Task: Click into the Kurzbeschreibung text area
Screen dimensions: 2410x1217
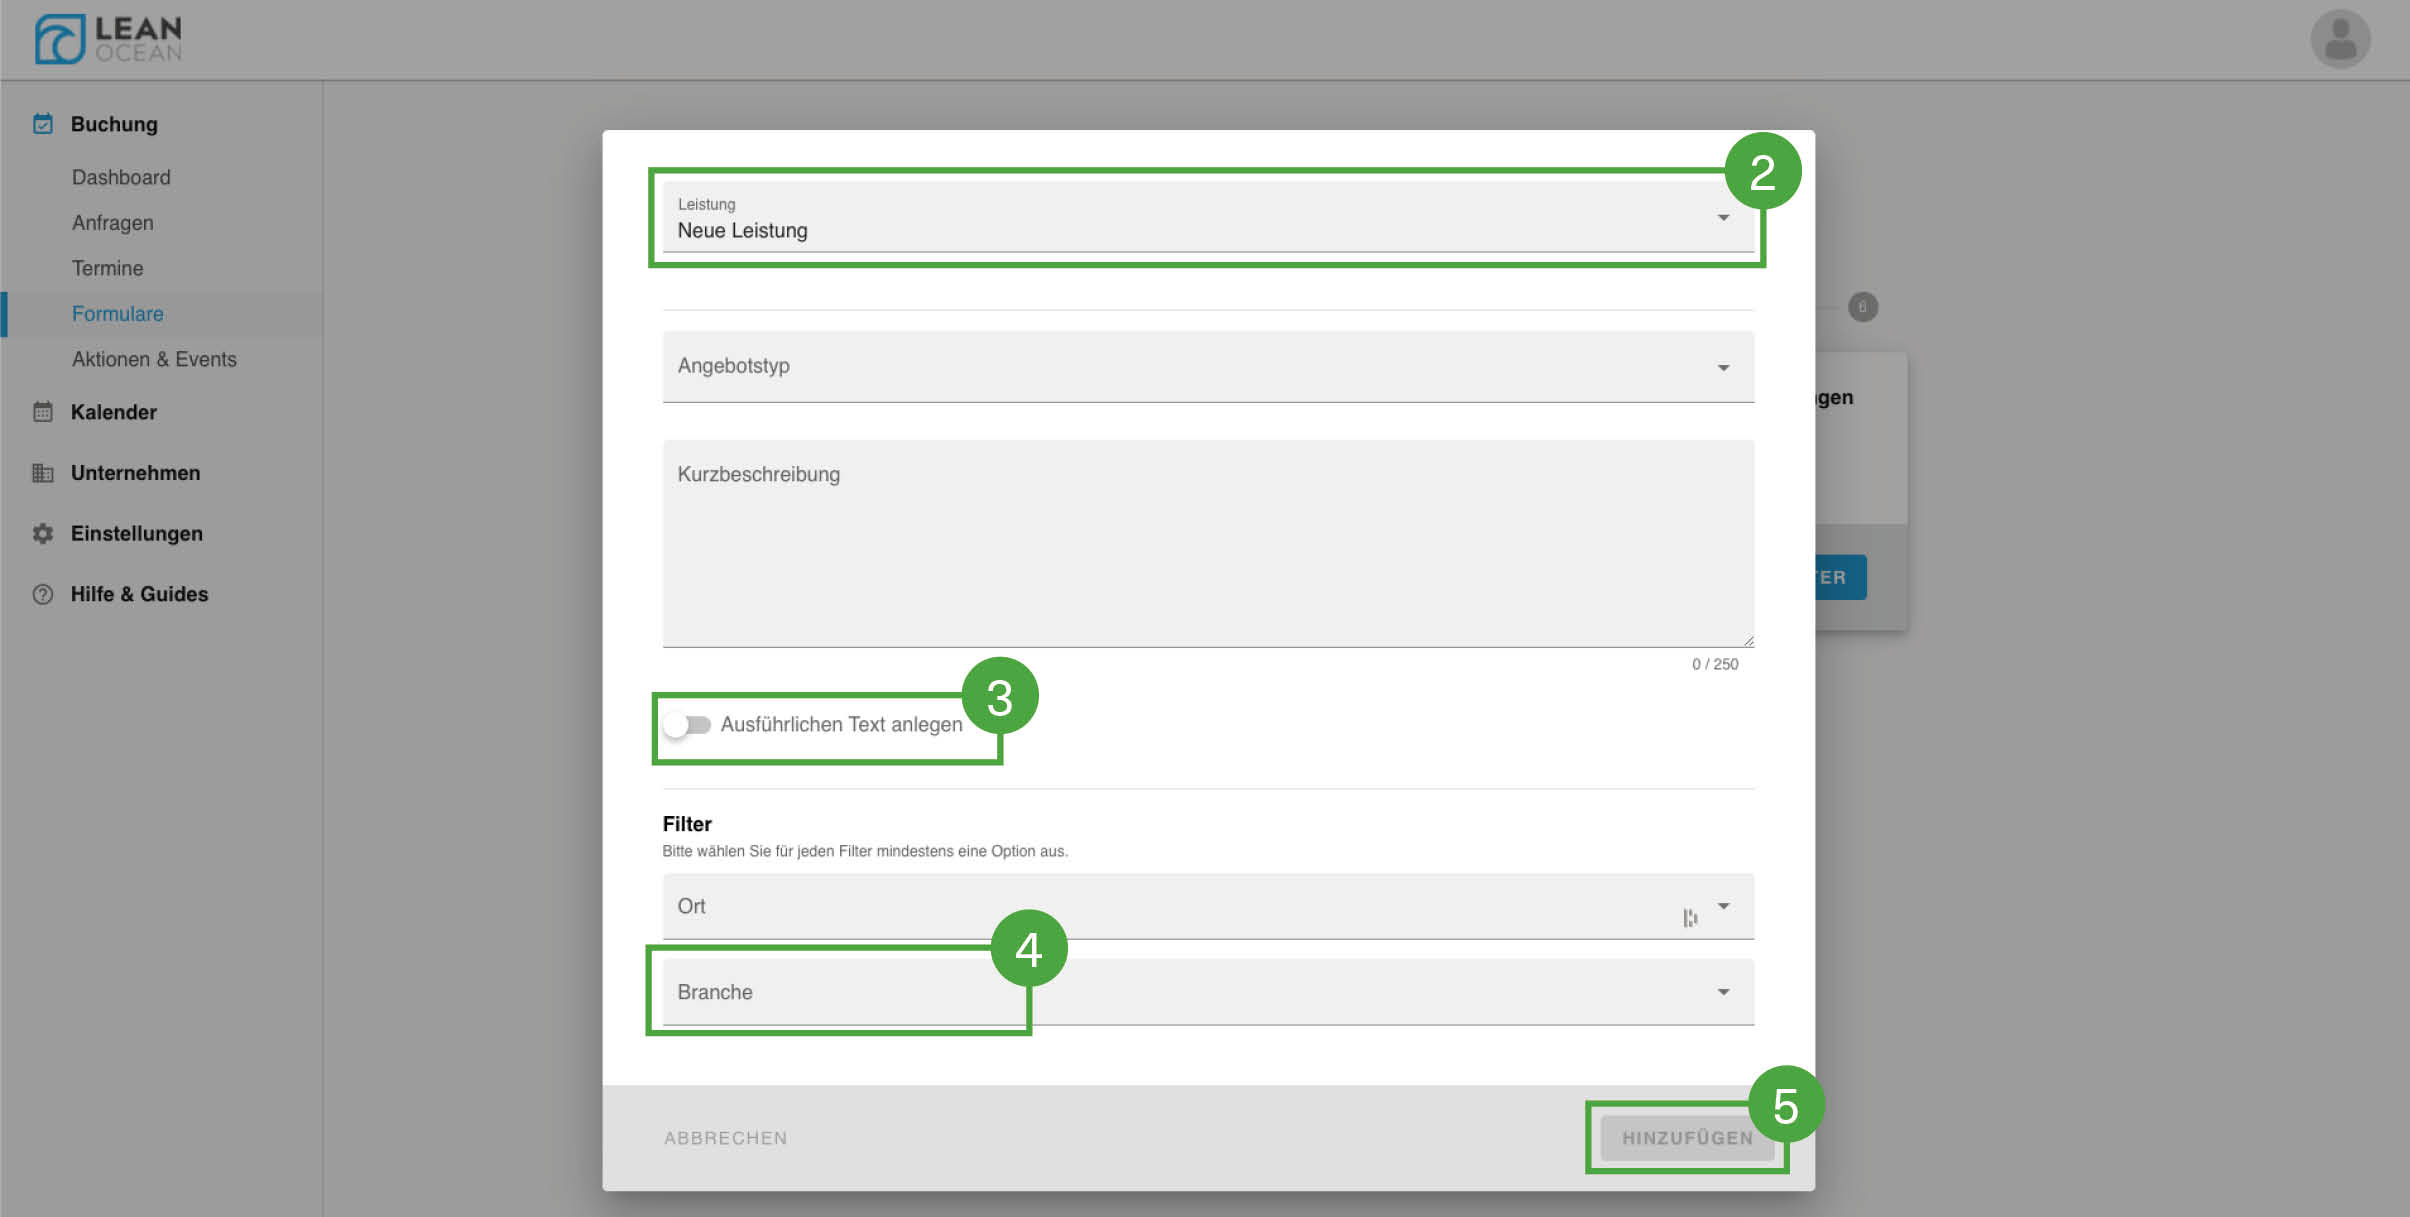Action: [1207, 545]
